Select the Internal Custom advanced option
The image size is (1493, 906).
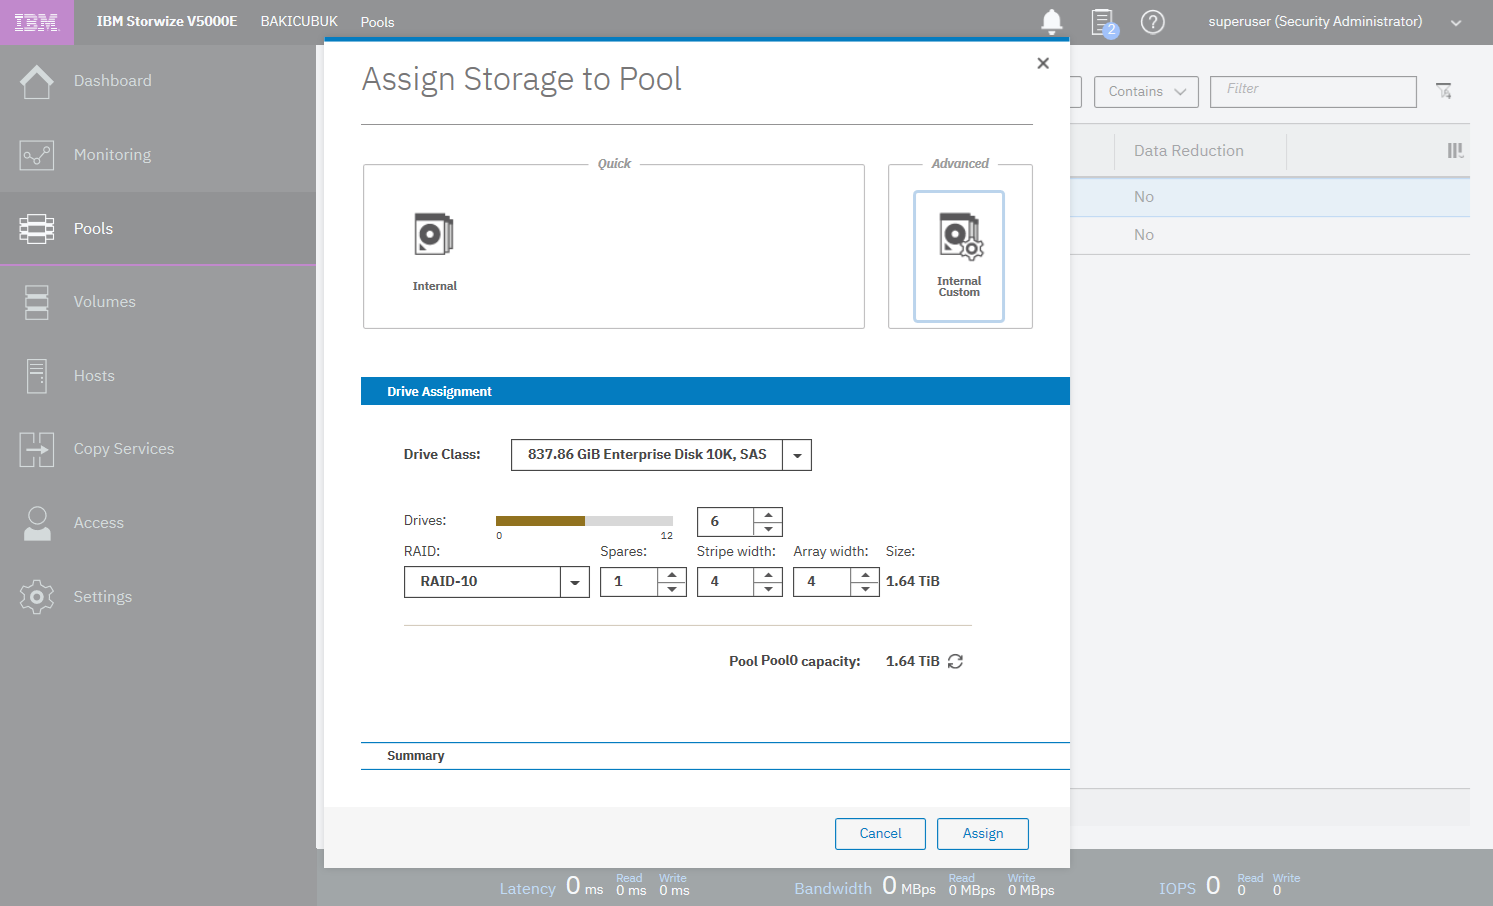tap(959, 256)
